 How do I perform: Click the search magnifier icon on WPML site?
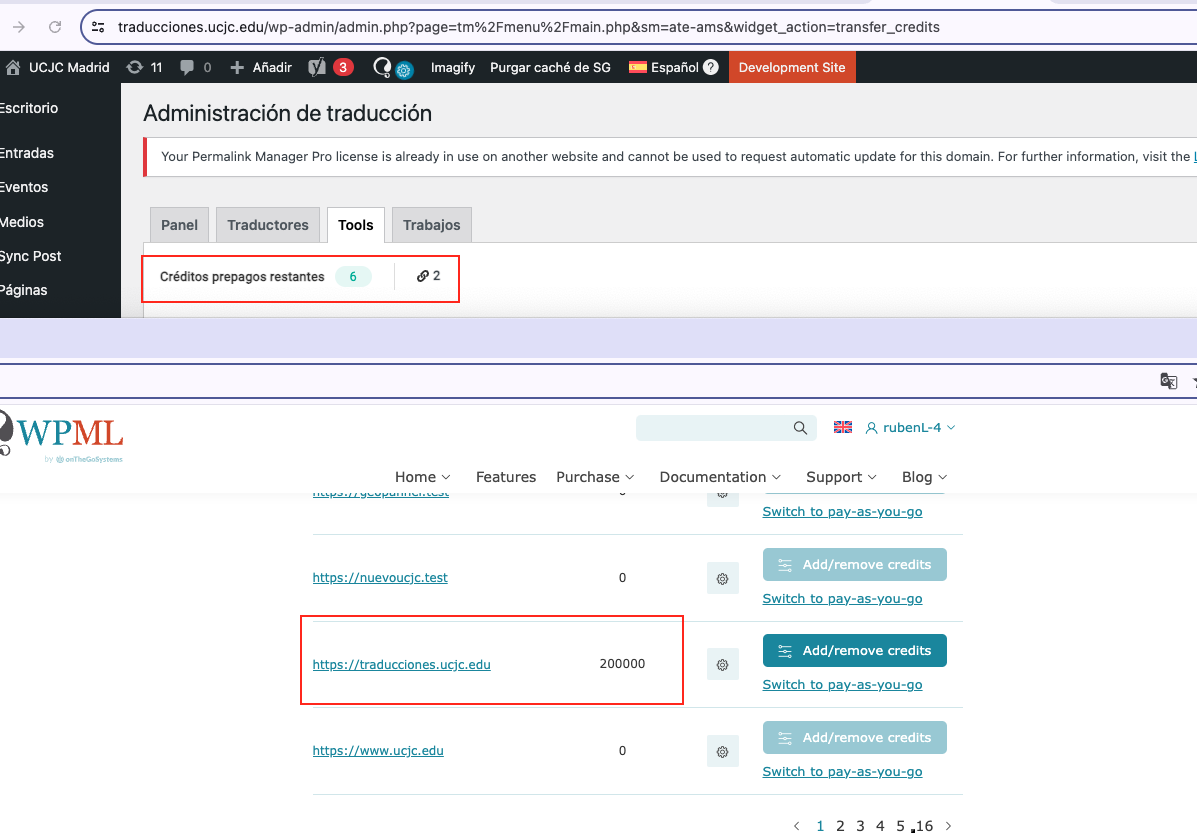pos(800,428)
